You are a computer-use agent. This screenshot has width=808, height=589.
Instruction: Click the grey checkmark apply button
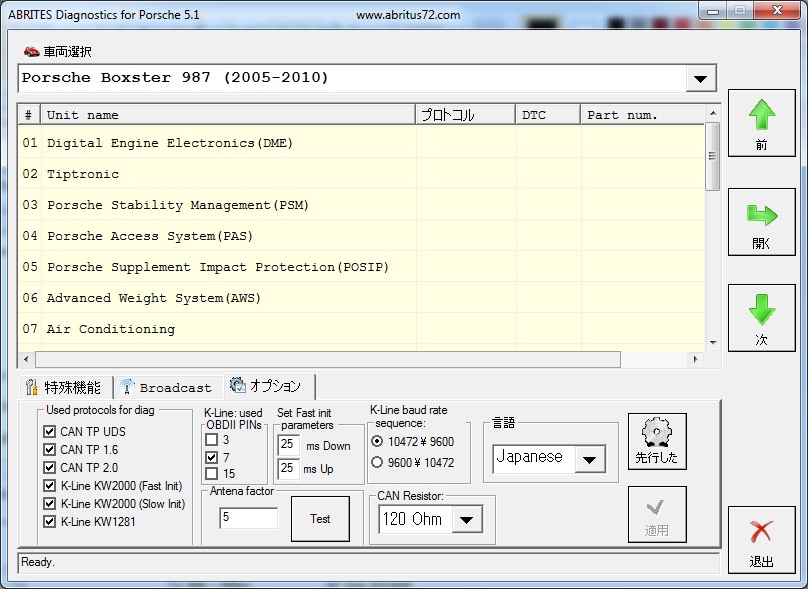pyautogui.click(x=657, y=514)
